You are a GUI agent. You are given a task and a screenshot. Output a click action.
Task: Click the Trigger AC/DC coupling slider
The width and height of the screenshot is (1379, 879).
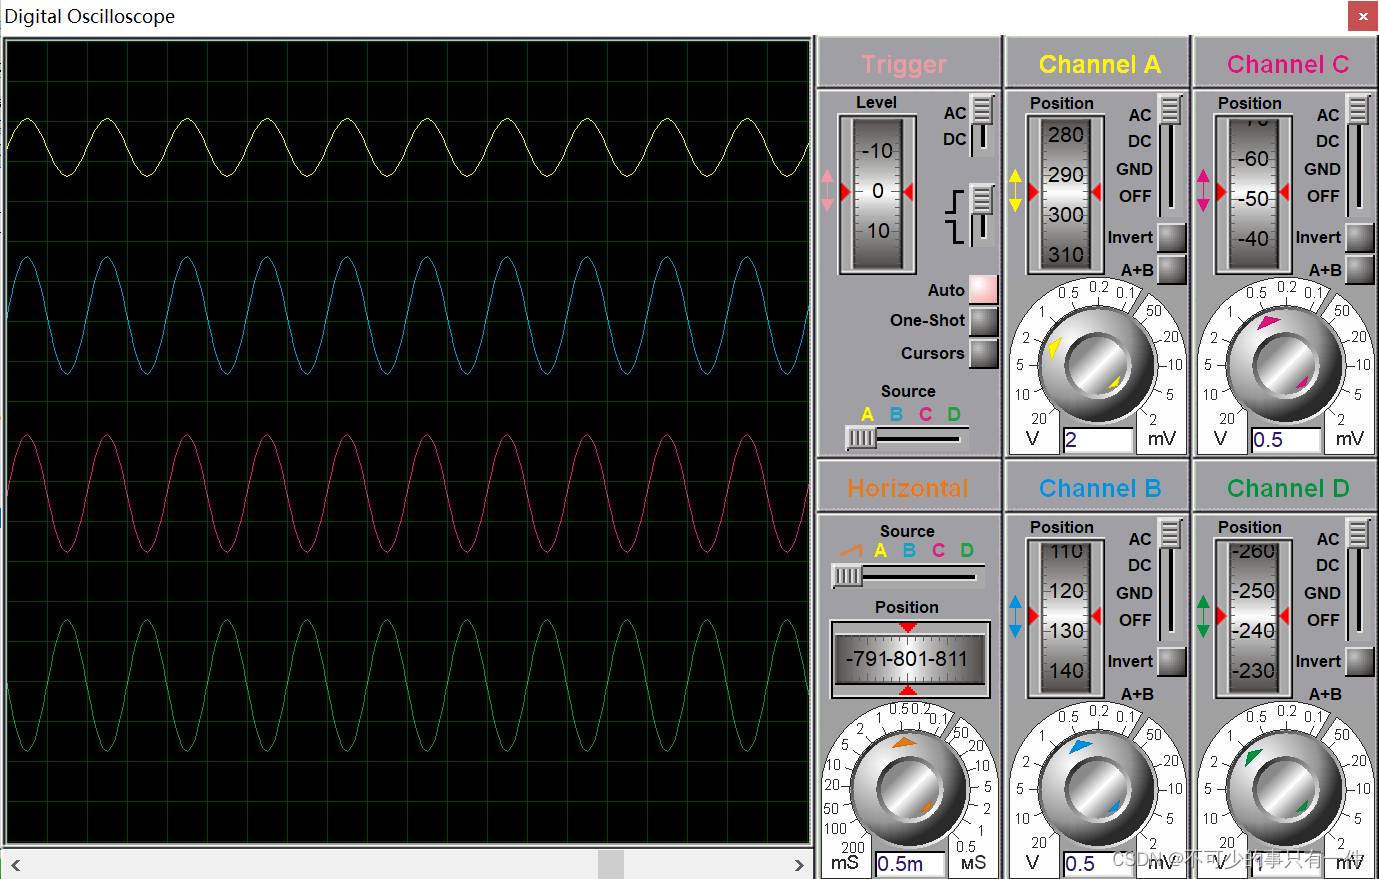pyautogui.click(x=982, y=124)
